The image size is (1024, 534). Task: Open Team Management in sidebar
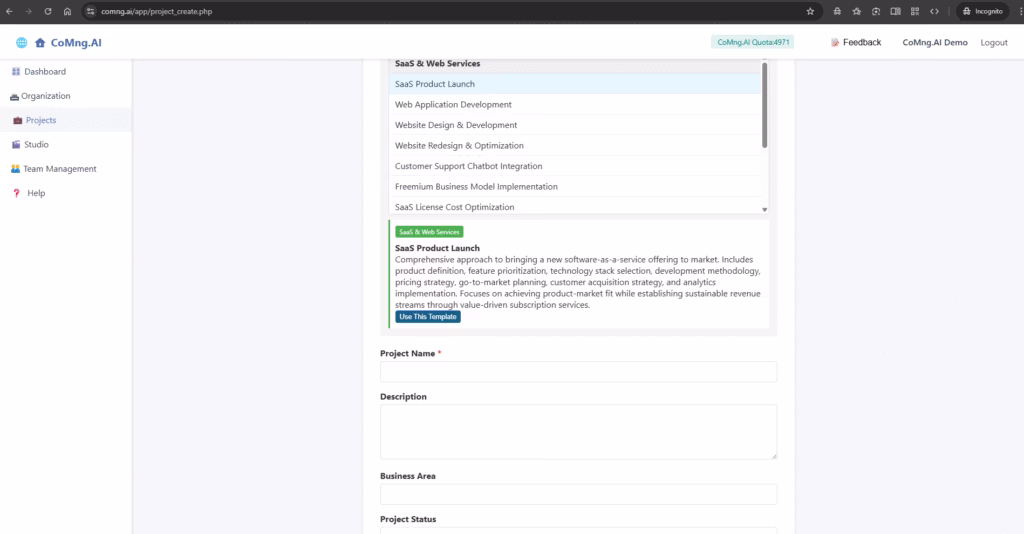click(x=54, y=168)
